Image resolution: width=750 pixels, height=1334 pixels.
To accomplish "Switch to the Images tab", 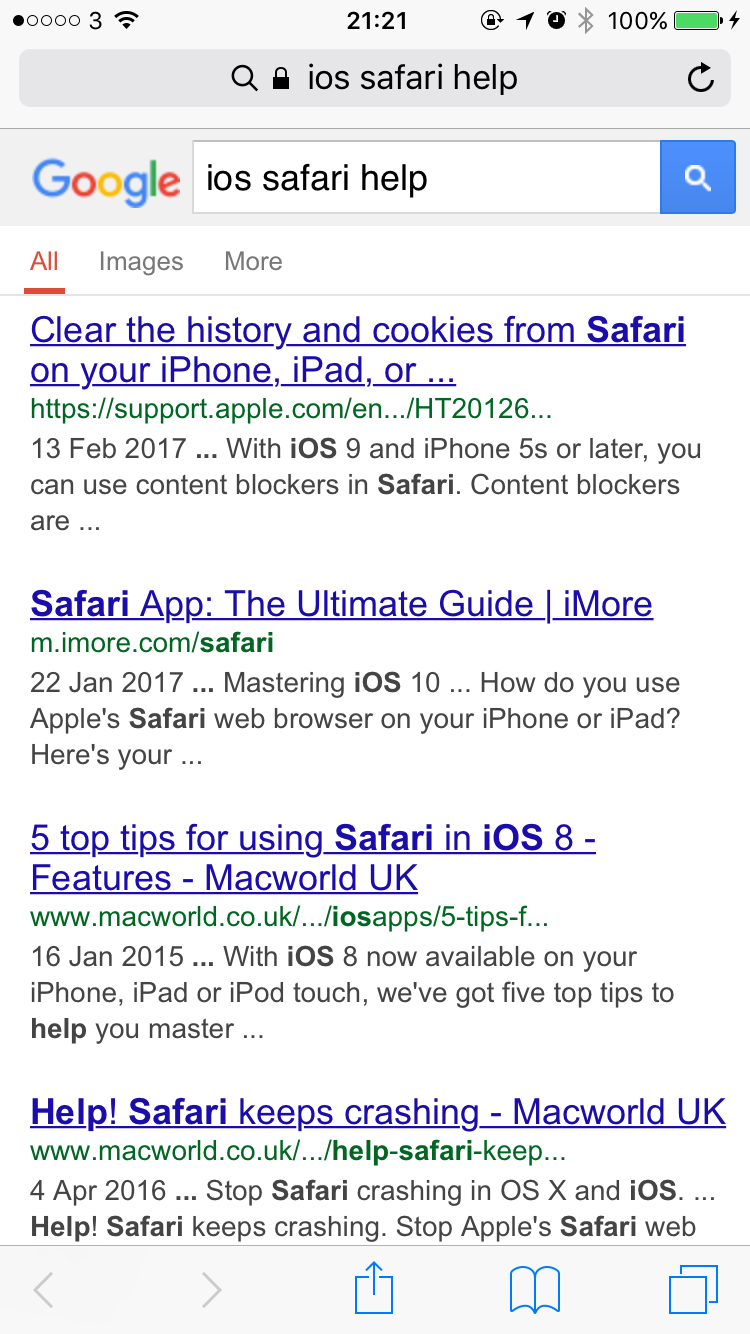I will (141, 262).
